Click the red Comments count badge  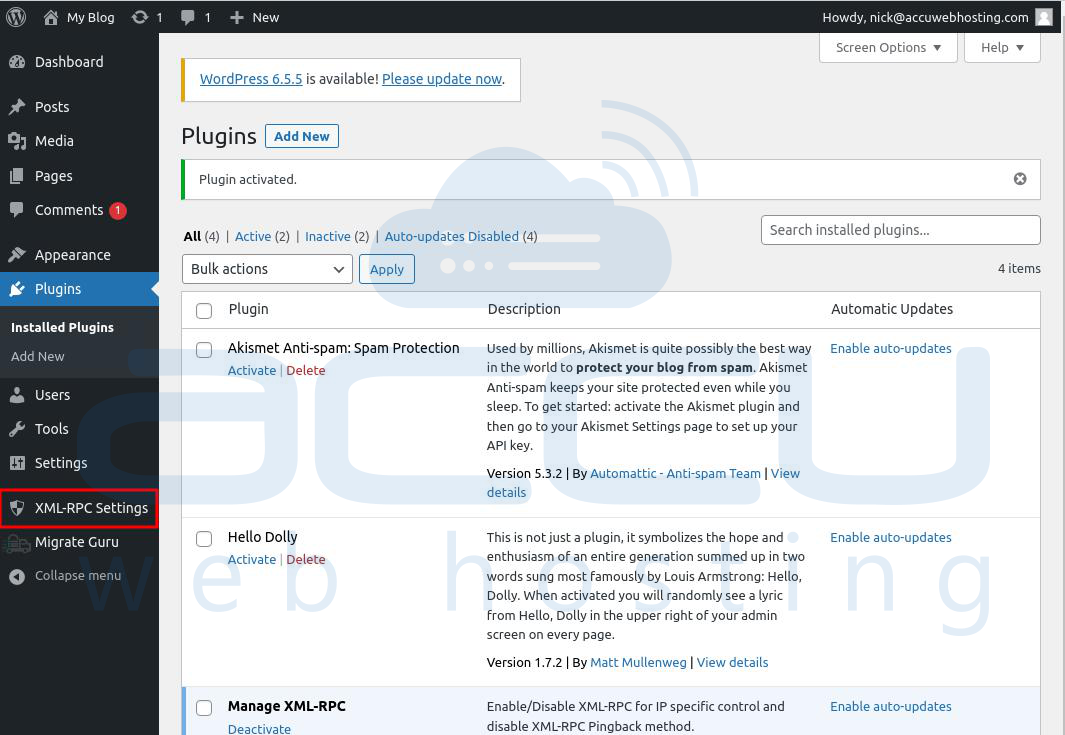click(x=118, y=211)
